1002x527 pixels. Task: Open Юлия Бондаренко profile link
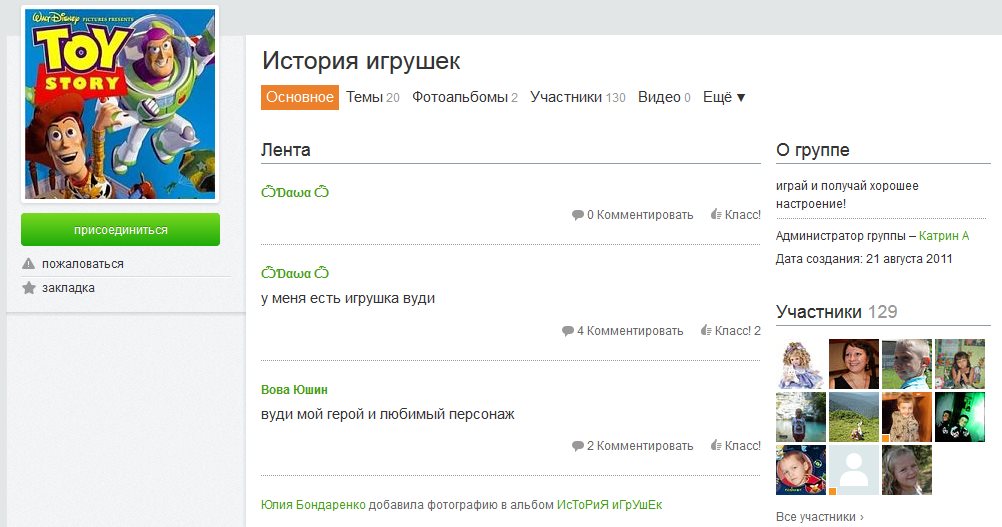click(x=313, y=505)
